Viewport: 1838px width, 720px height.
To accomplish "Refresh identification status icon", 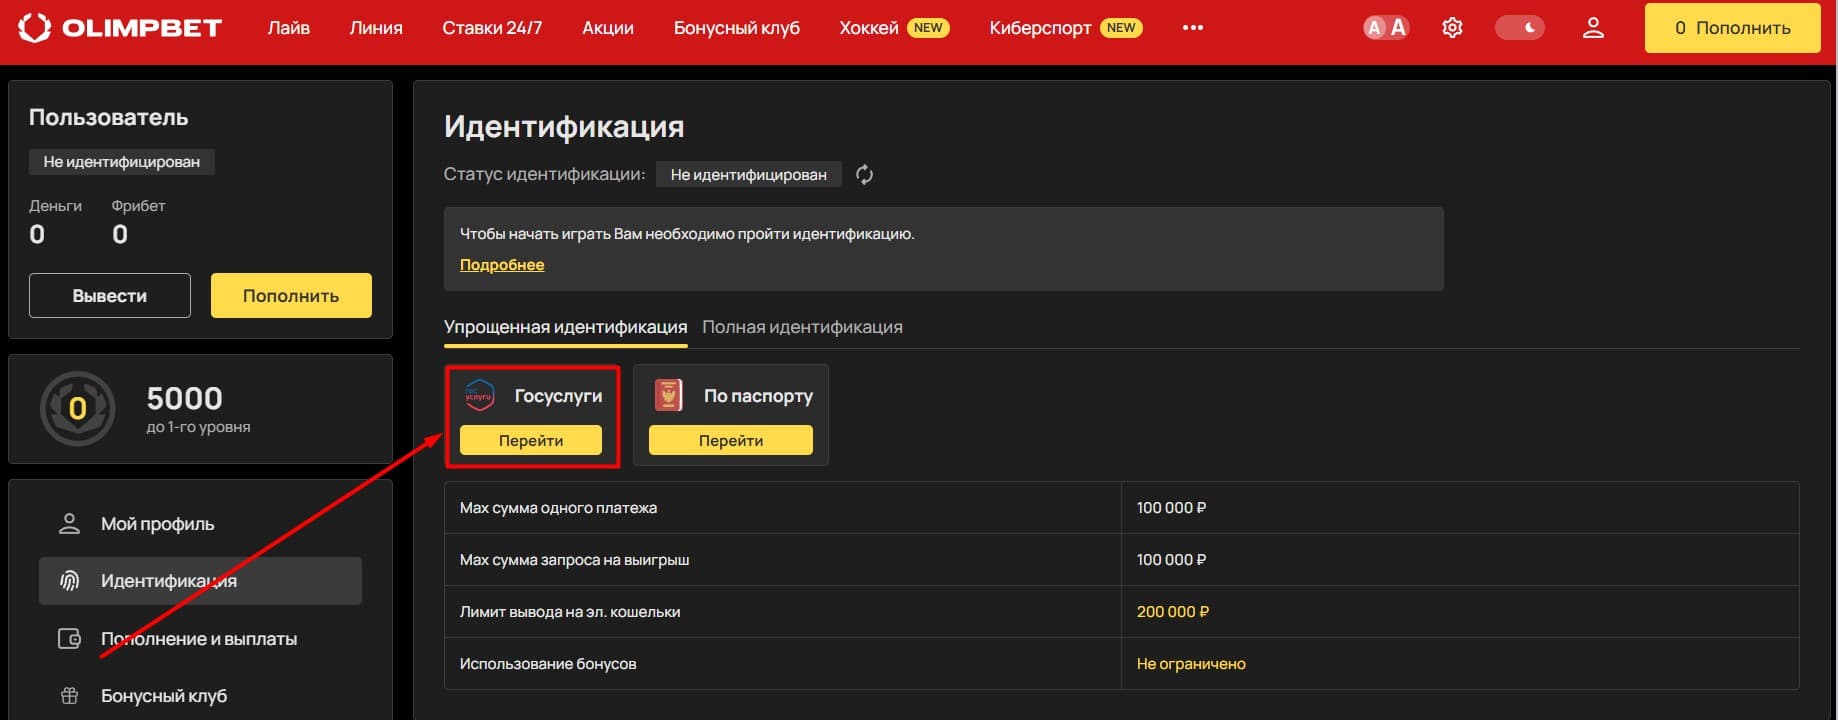I will coord(865,175).
